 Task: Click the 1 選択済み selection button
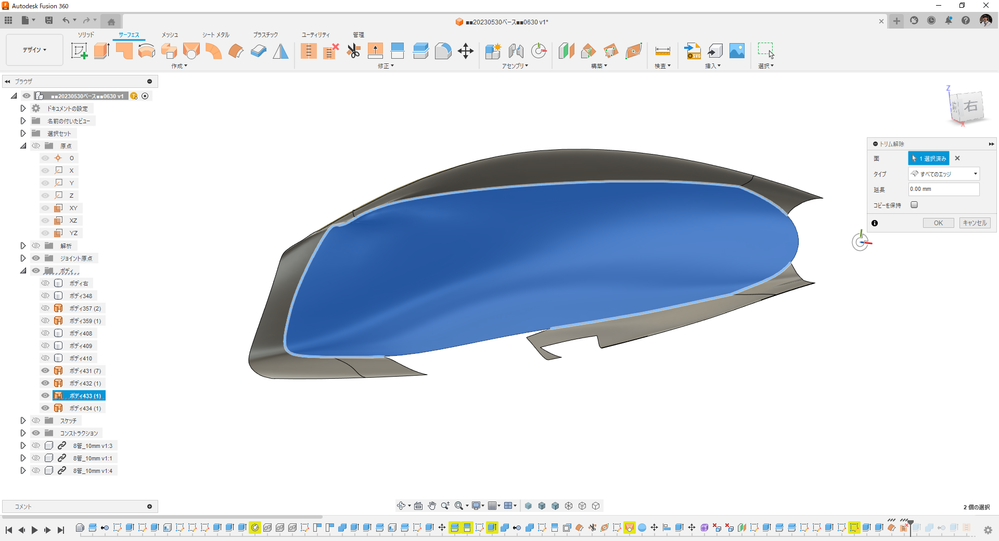coord(928,158)
